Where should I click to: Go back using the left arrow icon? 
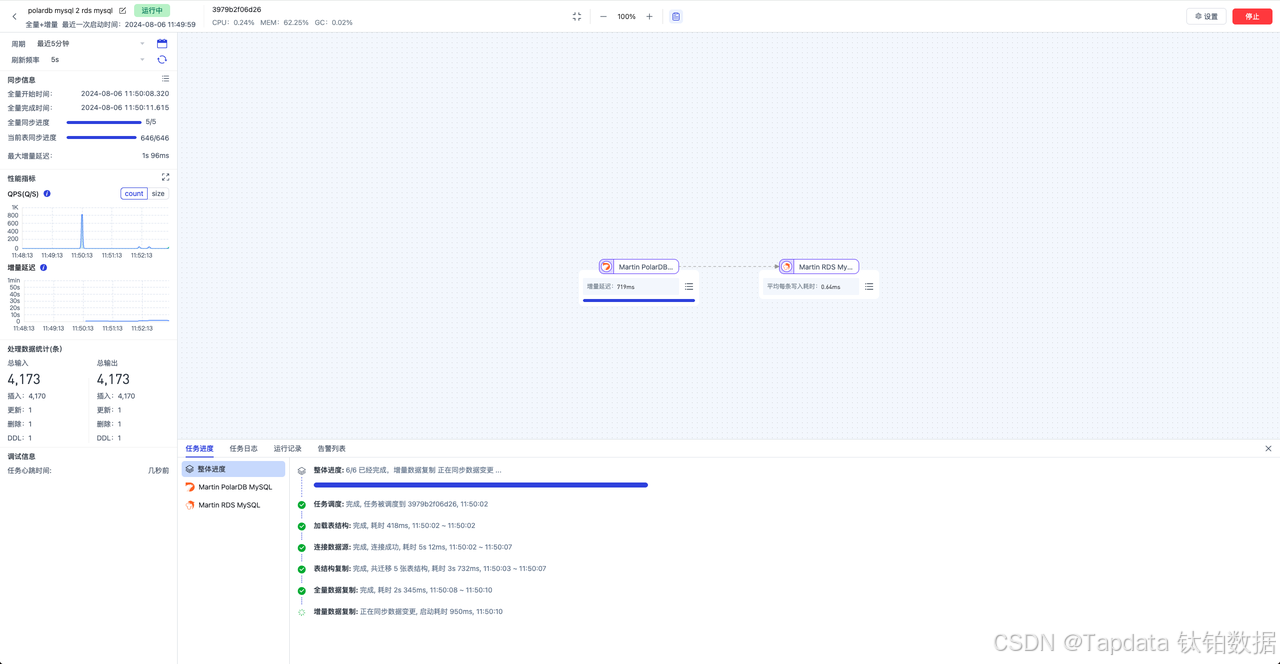click(x=14, y=16)
